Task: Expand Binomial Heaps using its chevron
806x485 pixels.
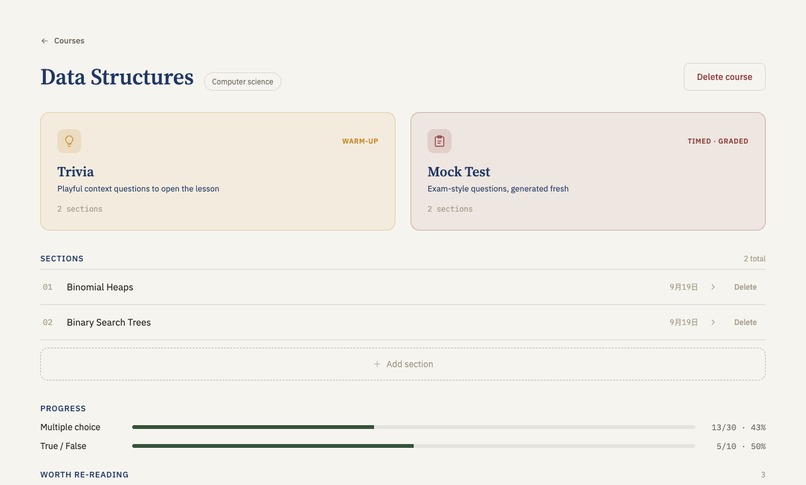Action: (x=713, y=287)
